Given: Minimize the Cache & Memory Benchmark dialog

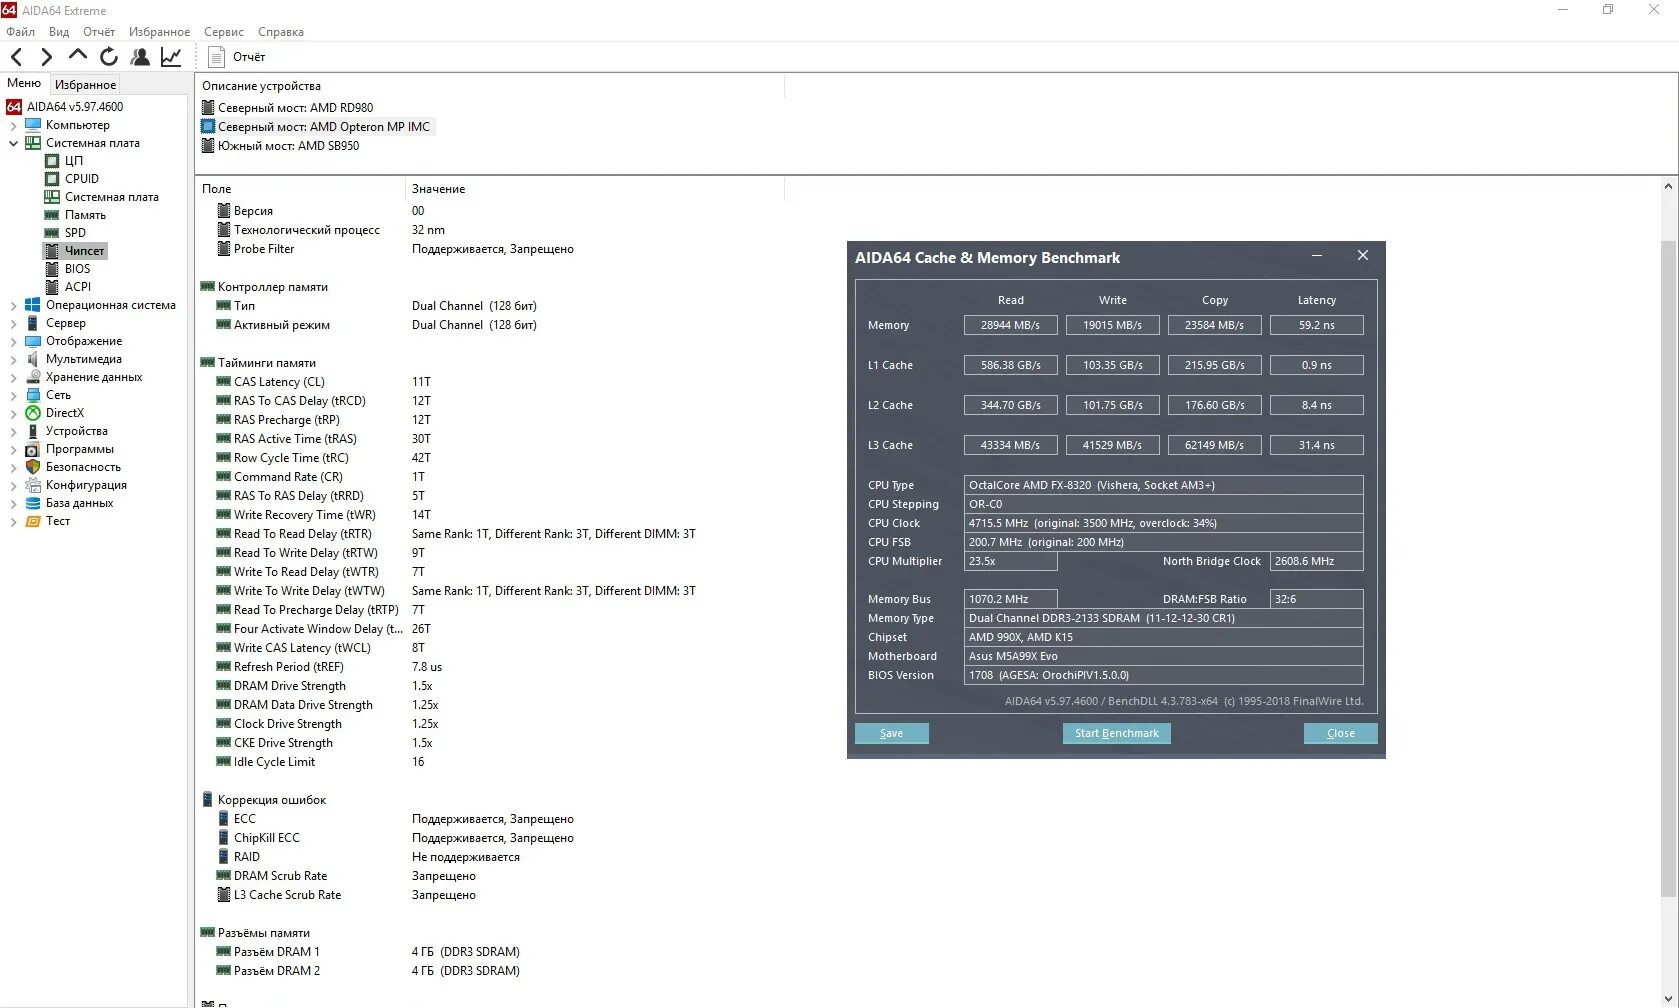Looking at the screenshot, I should pyautogui.click(x=1317, y=256).
